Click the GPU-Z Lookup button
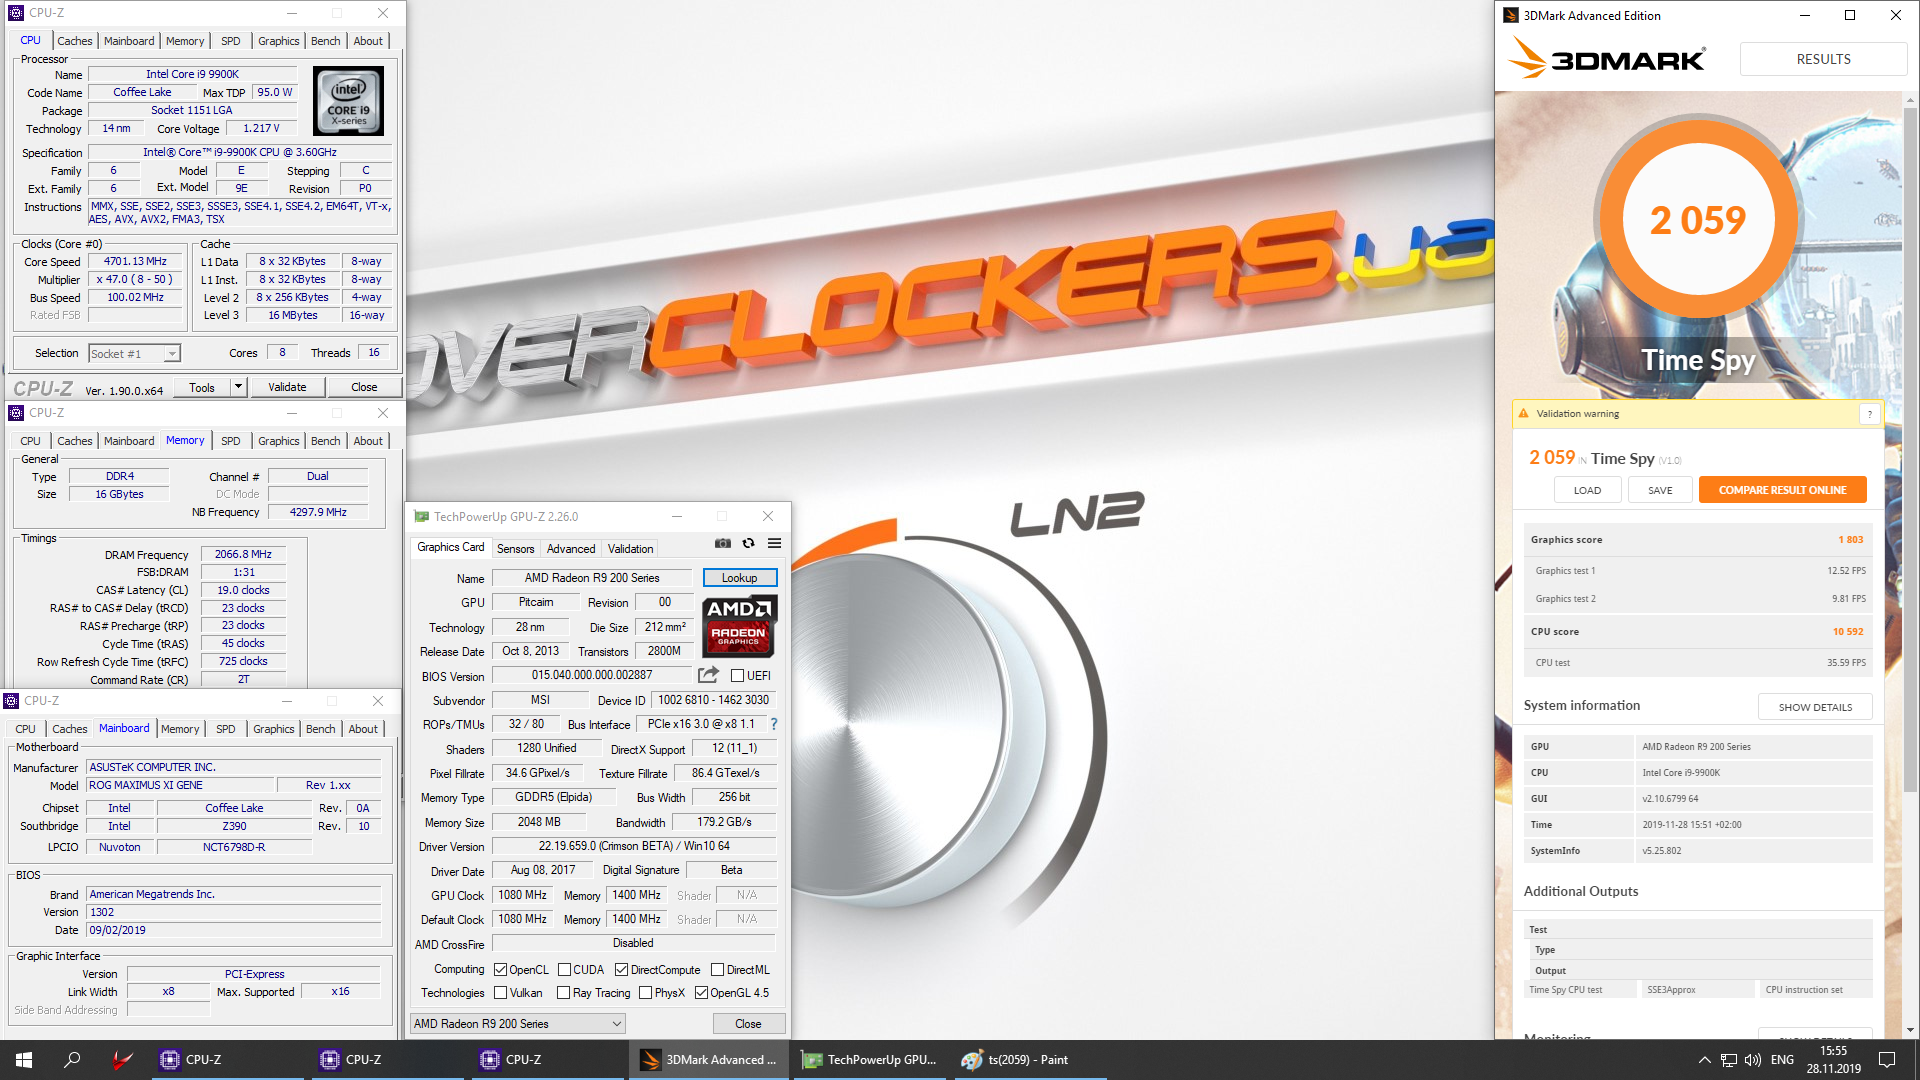The width and height of the screenshot is (1920, 1080). pyautogui.click(x=739, y=578)
